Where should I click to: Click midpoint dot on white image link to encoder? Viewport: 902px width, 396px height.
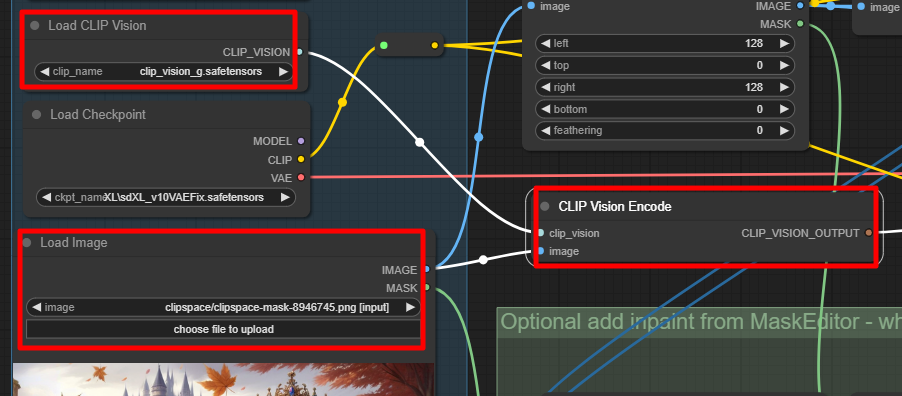click(483, 260)
